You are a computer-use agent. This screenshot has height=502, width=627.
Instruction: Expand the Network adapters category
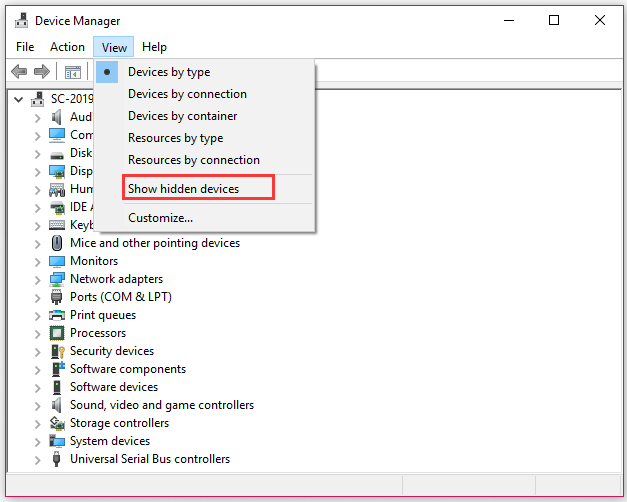click(38, 280)
